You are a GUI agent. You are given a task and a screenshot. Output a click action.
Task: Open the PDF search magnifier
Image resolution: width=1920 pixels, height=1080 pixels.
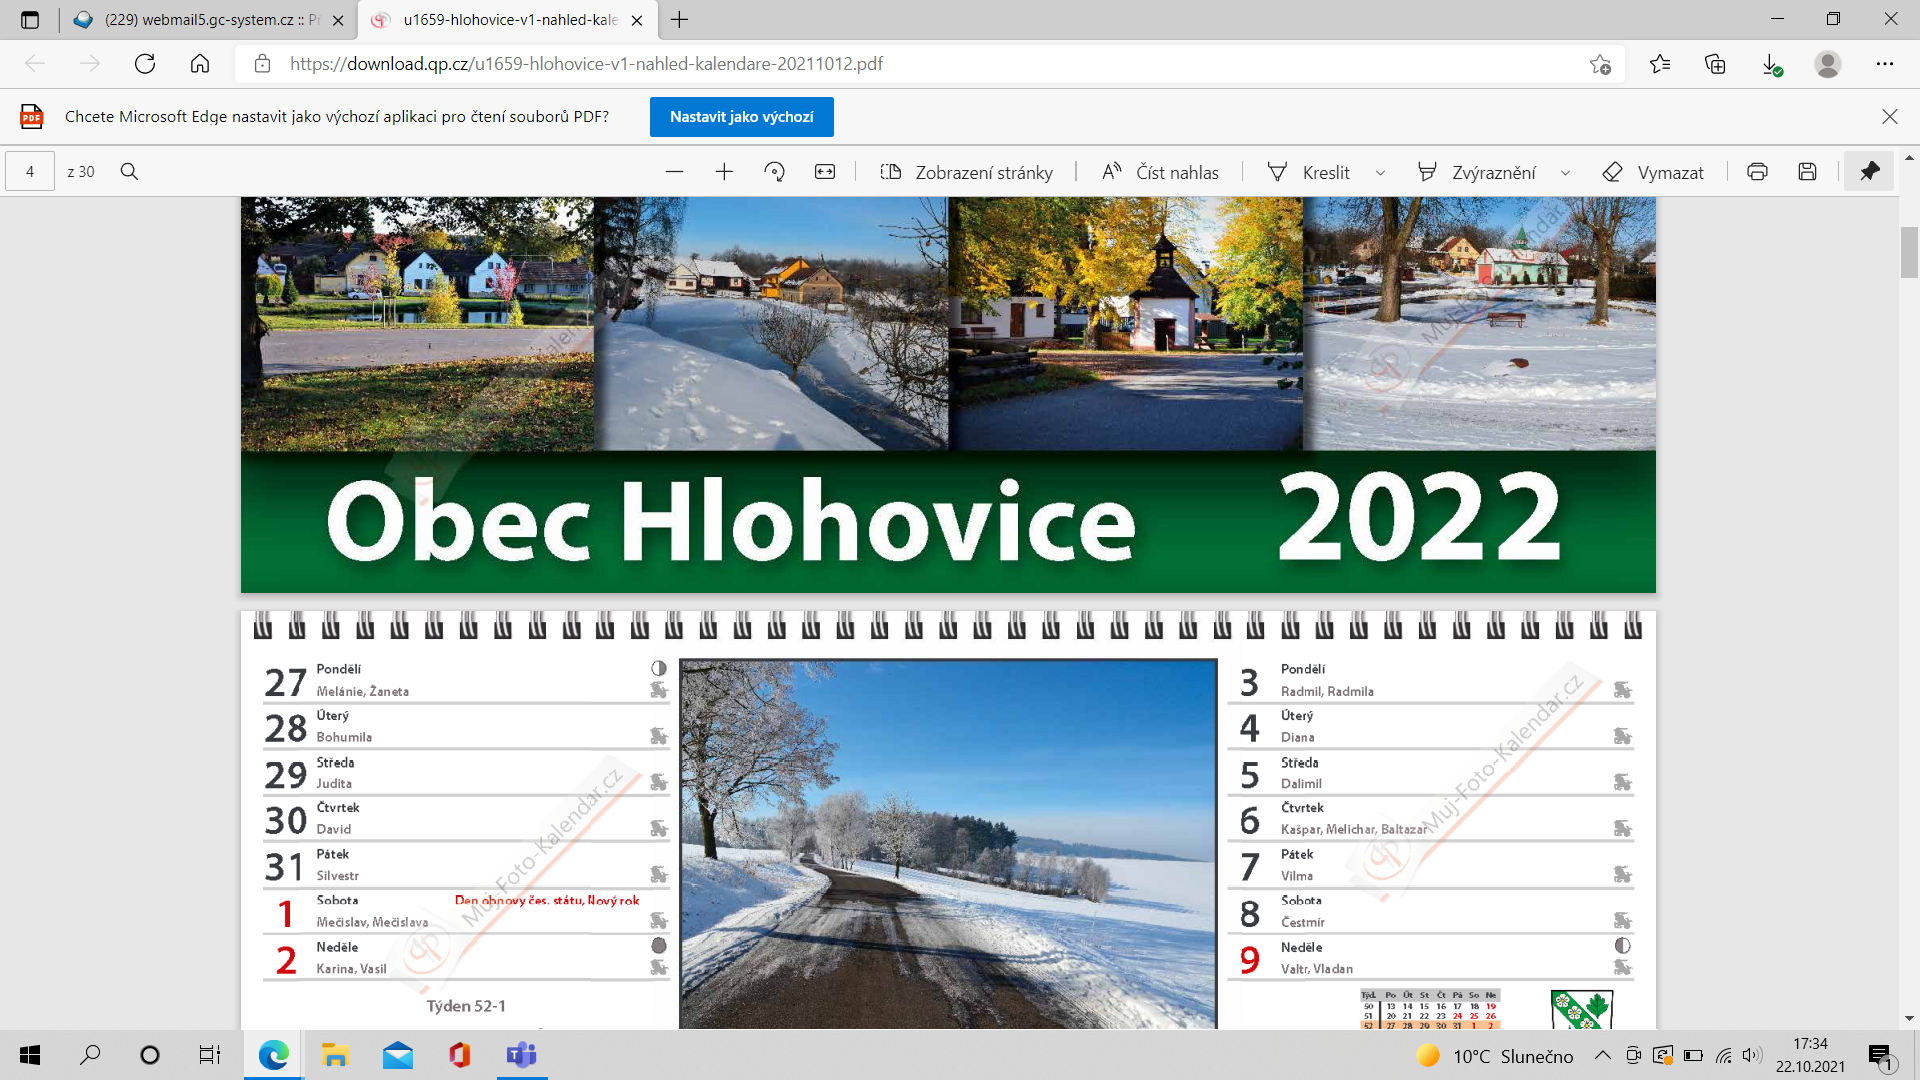pyautogui.click(x=129, y=172)
